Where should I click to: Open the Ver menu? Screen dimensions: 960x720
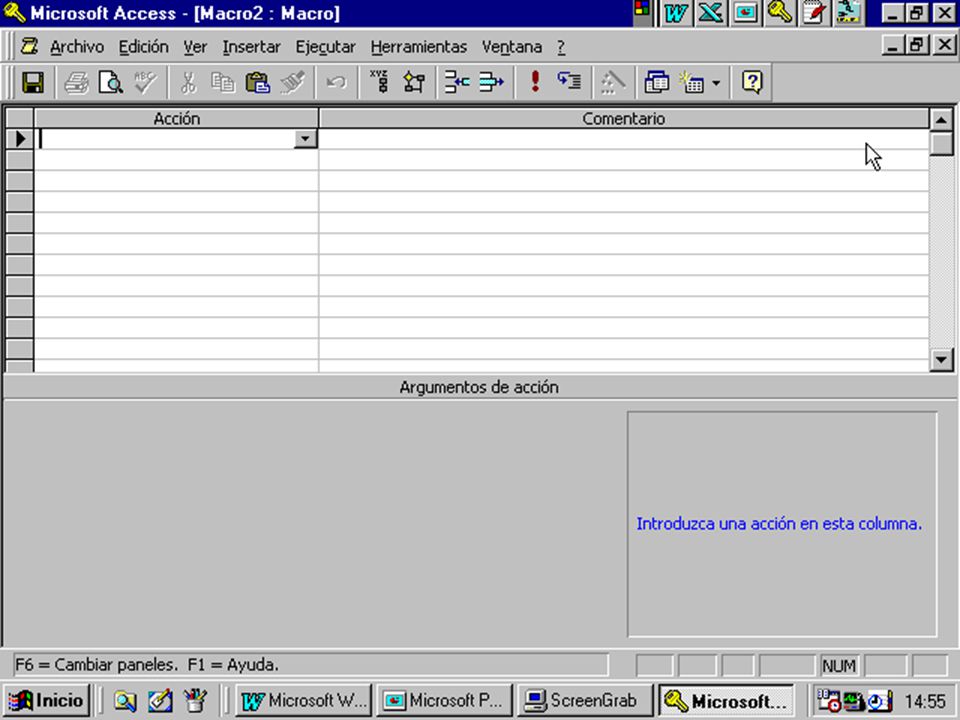pos(195,47)
